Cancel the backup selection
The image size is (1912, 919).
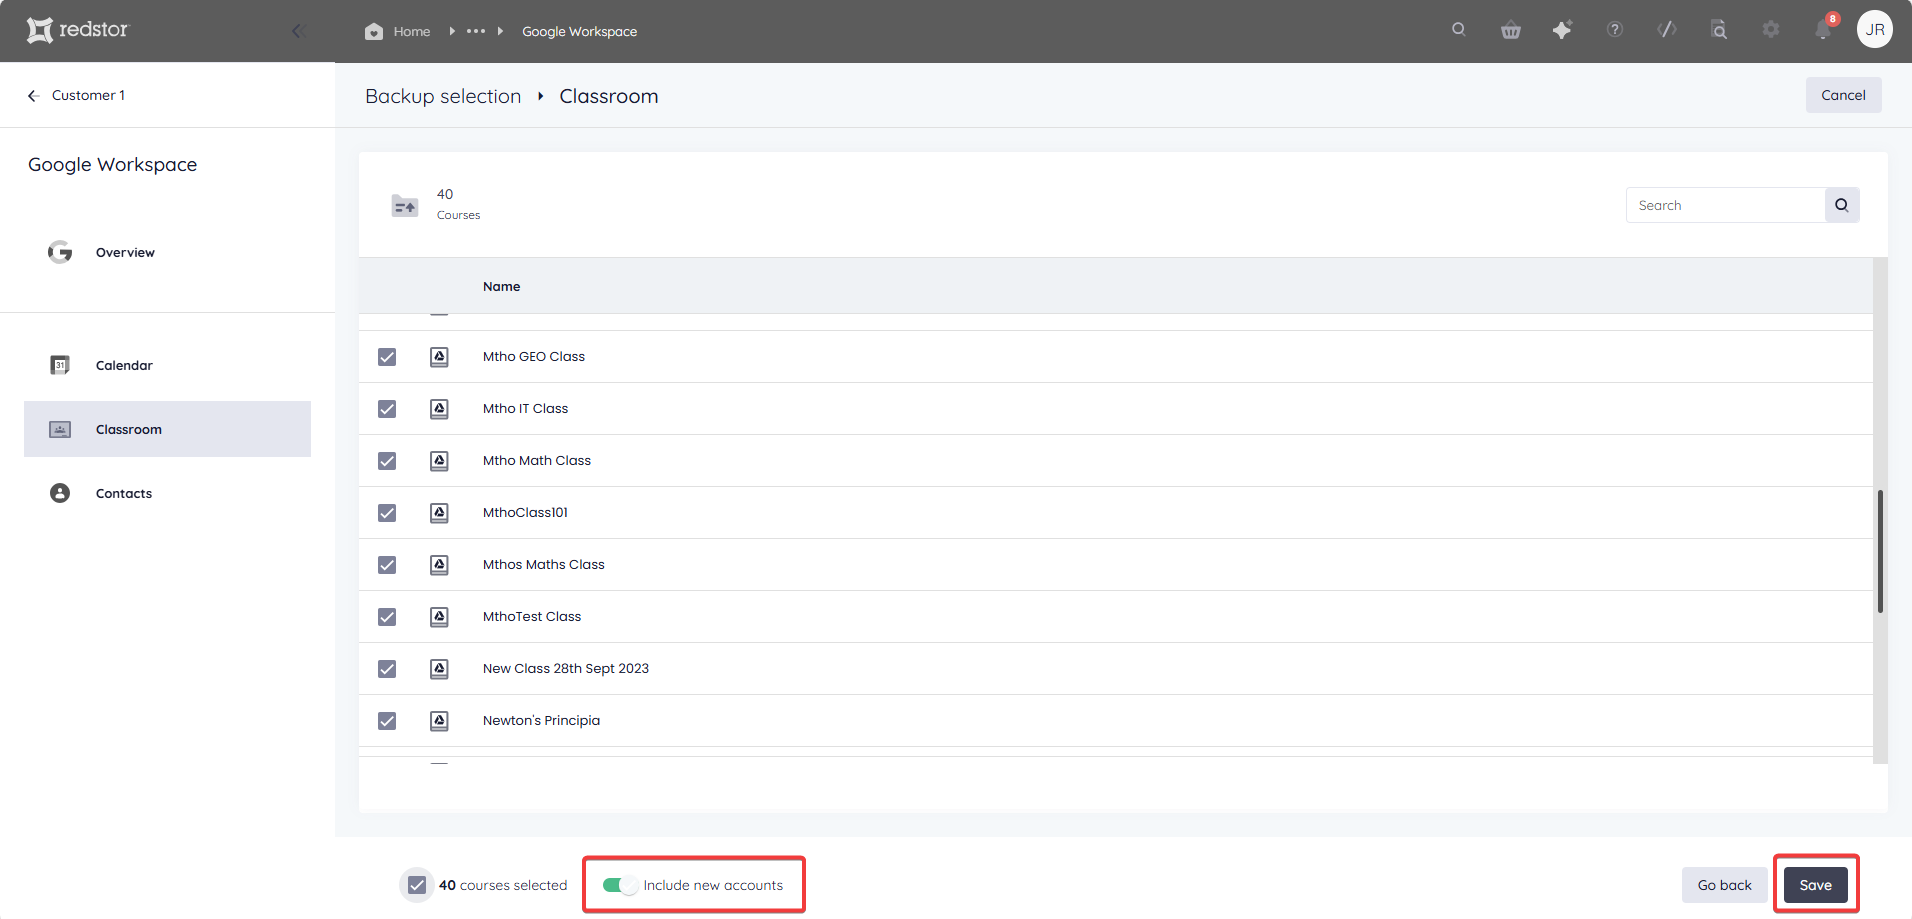pyautogui.click(x=1843, y=95)
